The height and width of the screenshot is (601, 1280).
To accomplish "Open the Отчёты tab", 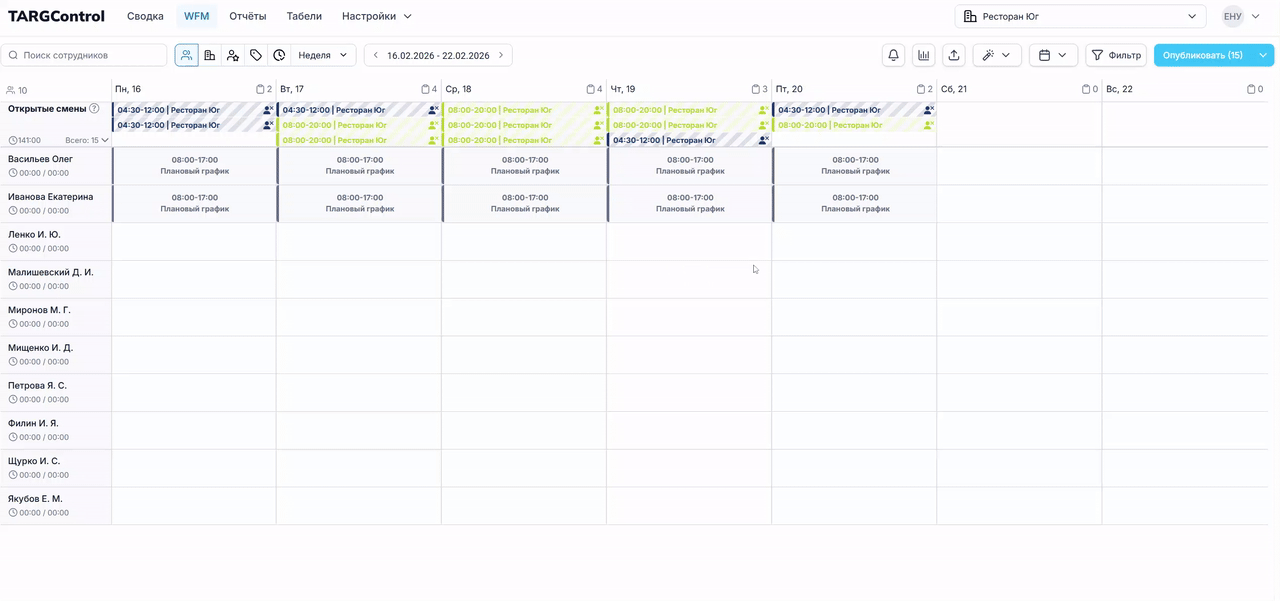I will [247, 16].
